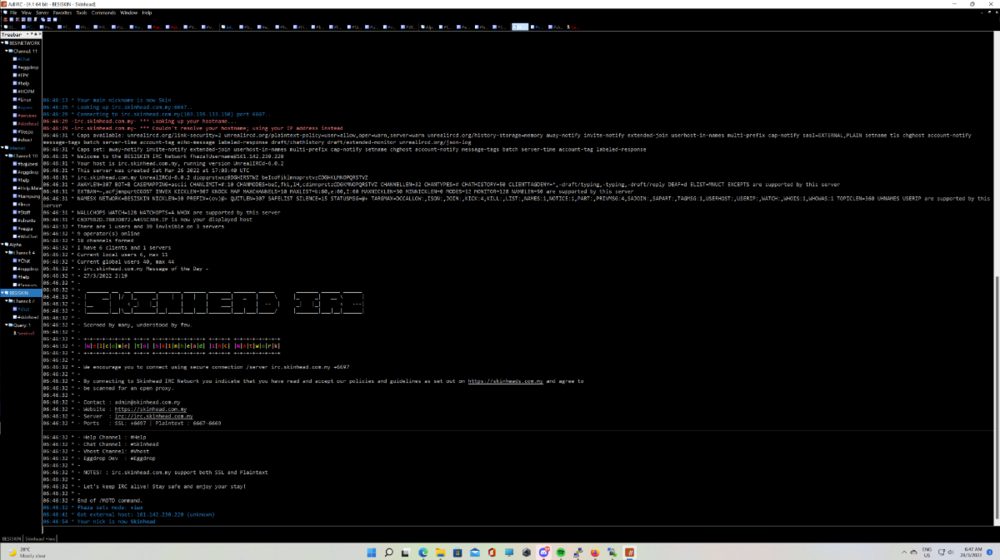Open the Server menu

(x=41, y=13)
